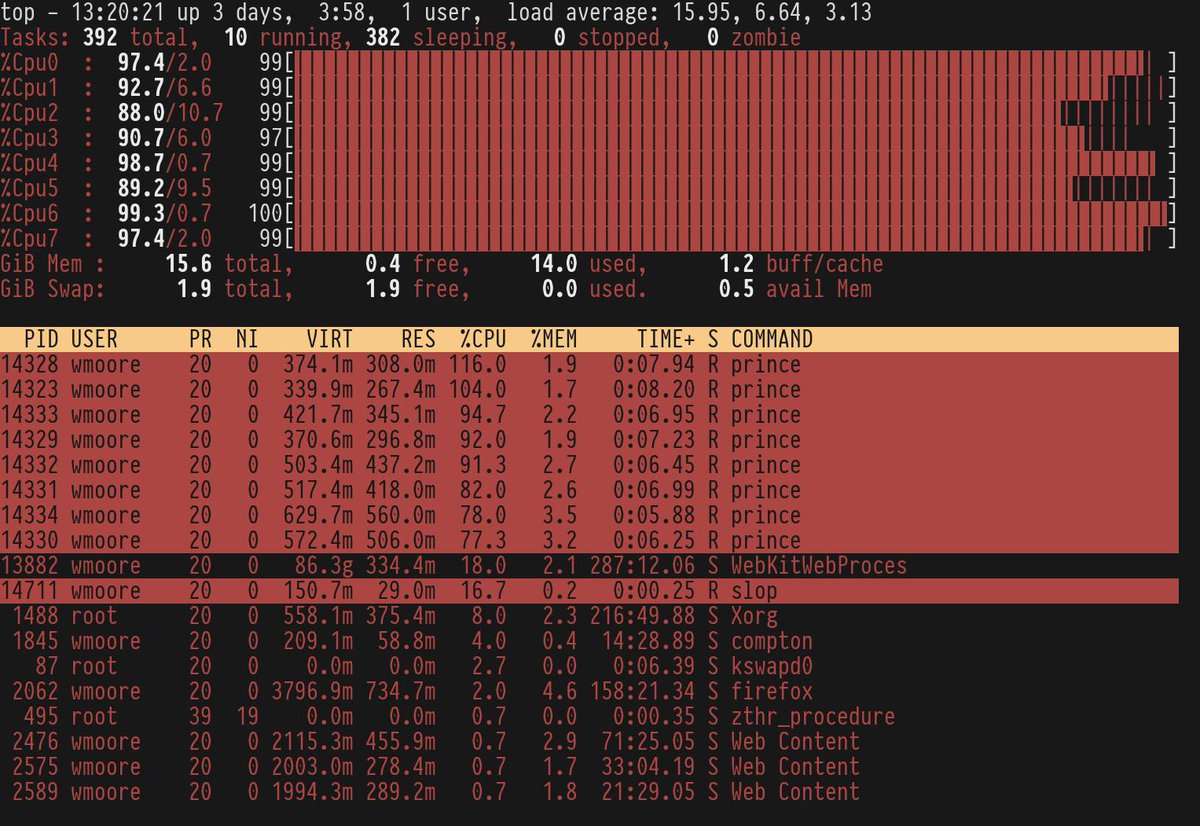This screenshot has height=826, width=1200.
Task: Select the zthr_procedure process row
Action: click(x=400, y=716)
